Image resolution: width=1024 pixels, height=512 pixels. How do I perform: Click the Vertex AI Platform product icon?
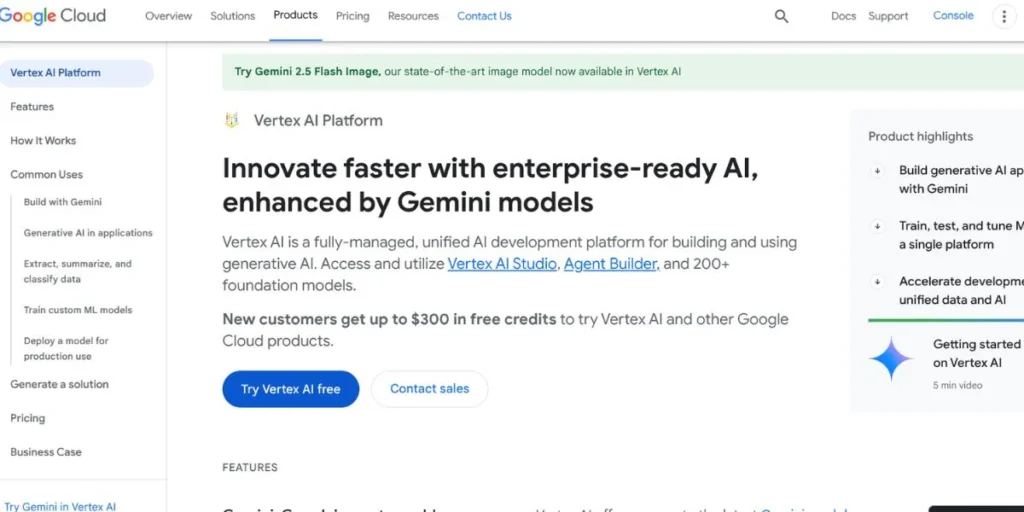[x=232, y=121]
